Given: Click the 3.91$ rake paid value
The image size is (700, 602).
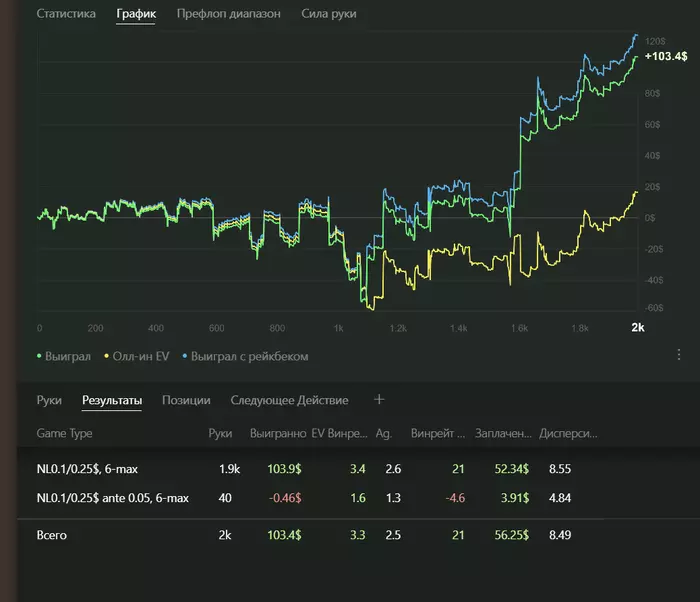Looking at the screenshot, I should coord(515,497).
